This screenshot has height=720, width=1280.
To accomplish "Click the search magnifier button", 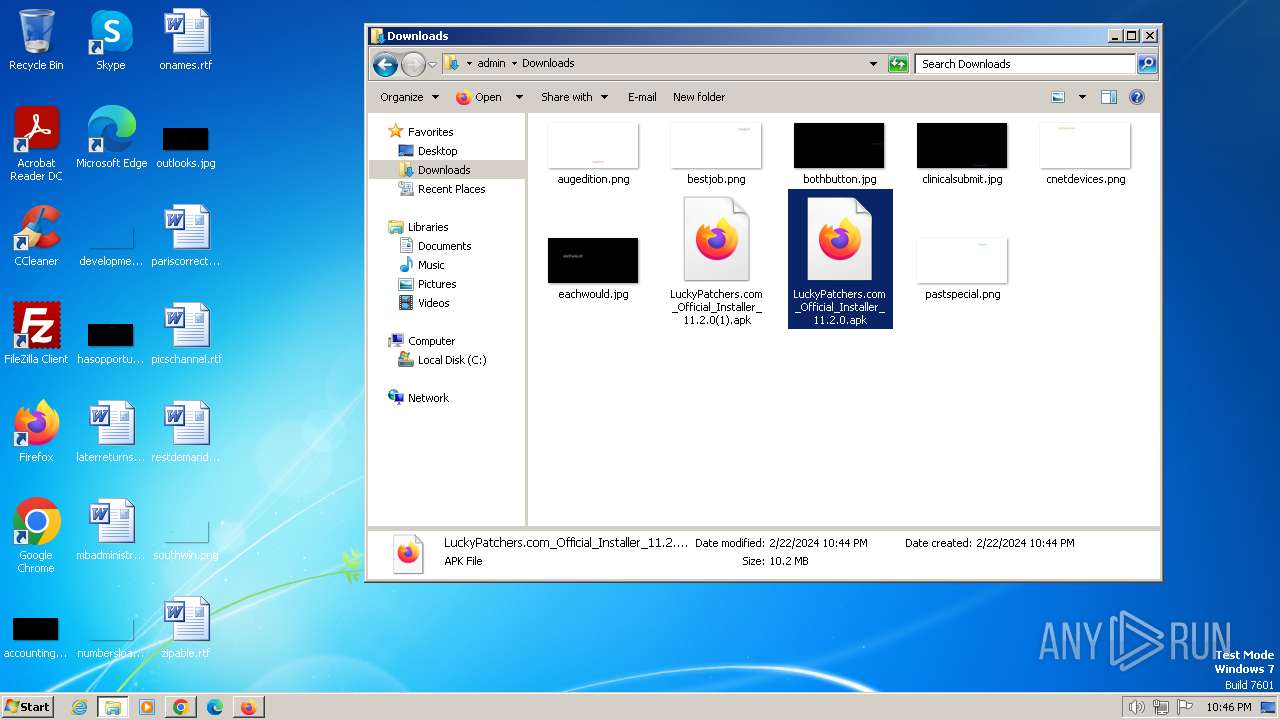I will pyautogui.click(x=1147, y=64).
